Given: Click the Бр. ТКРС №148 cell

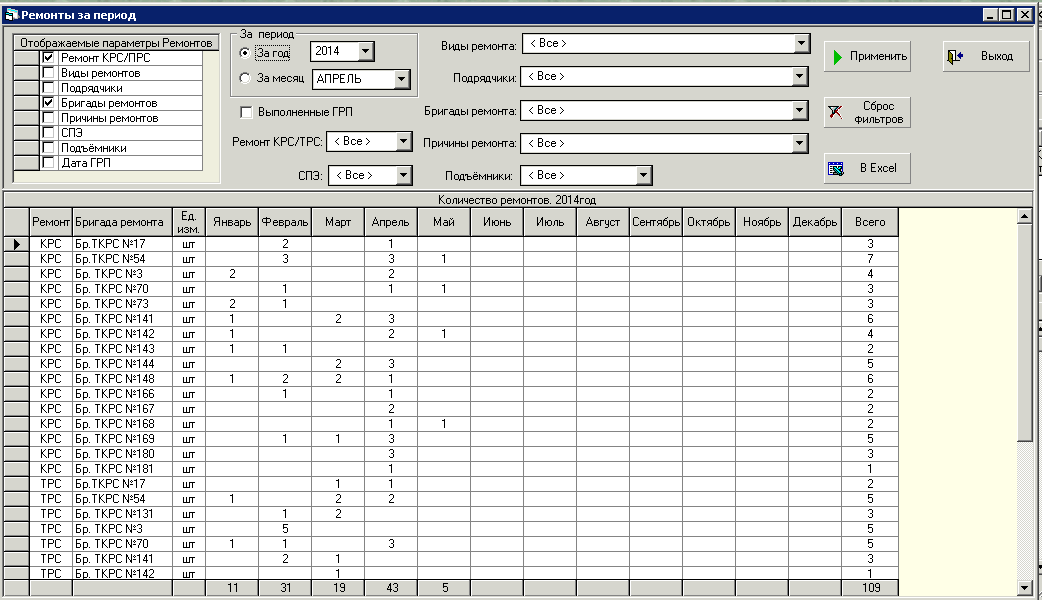Looking at the screenshot, I should click(x=122, y=379).
